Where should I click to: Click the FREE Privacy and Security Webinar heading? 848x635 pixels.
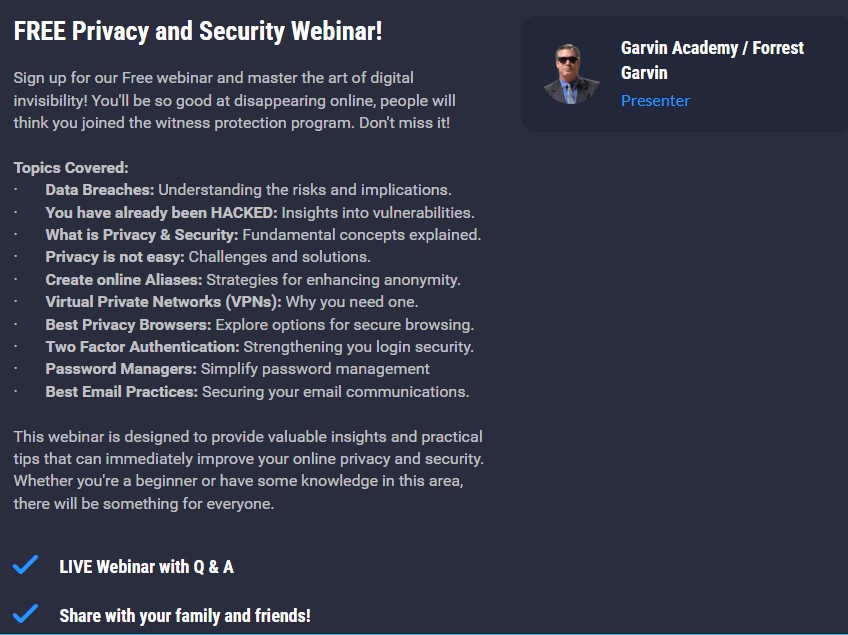pos(198,31)
